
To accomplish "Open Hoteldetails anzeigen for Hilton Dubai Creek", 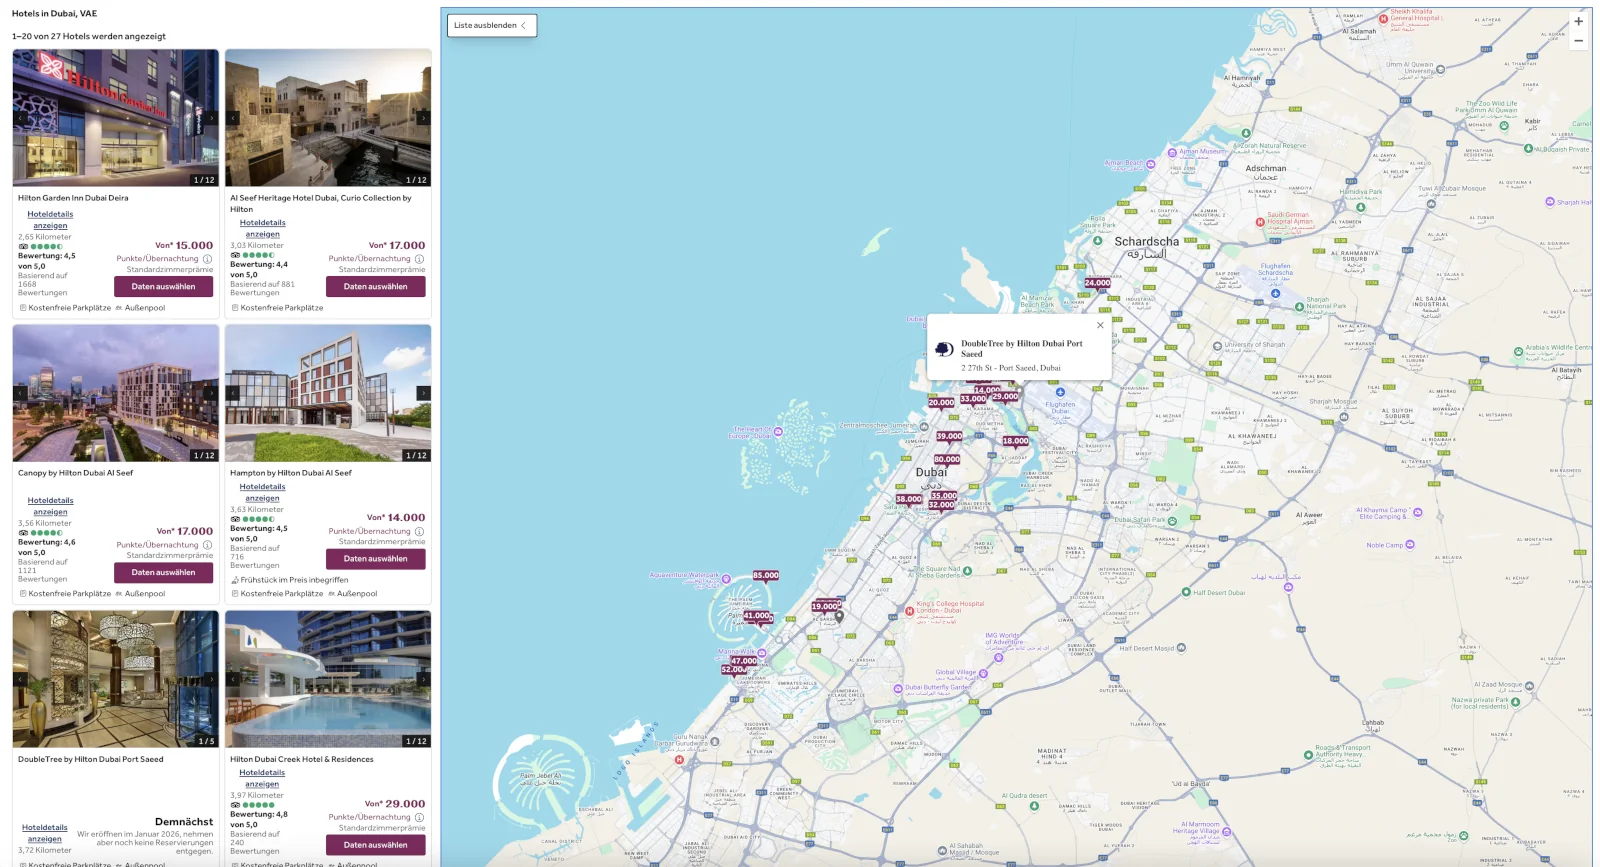I will (262, 778).
